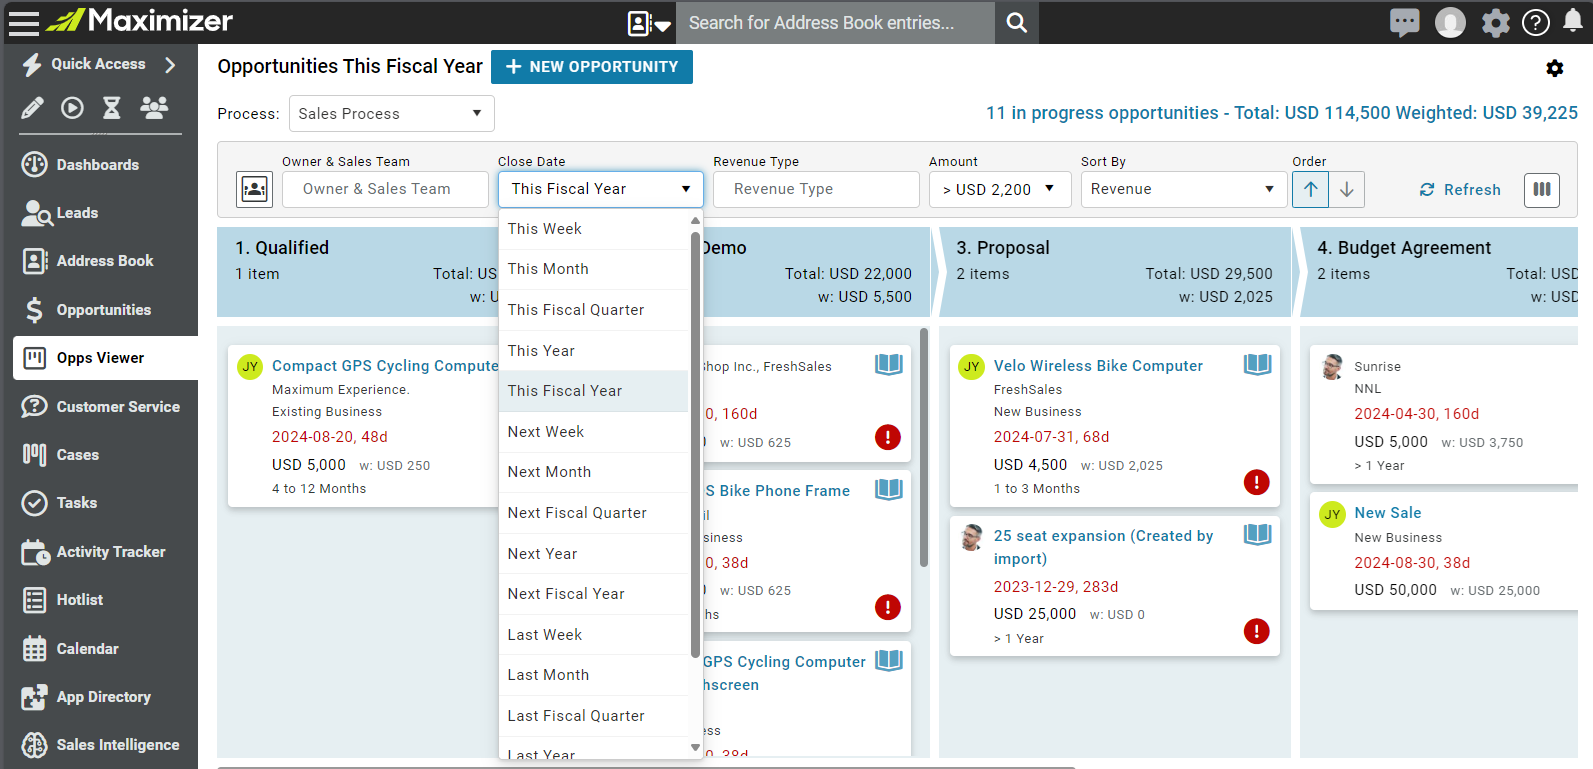Click the Refresh button
This screenshot has height=769, width=1593.
[1460, 190]
